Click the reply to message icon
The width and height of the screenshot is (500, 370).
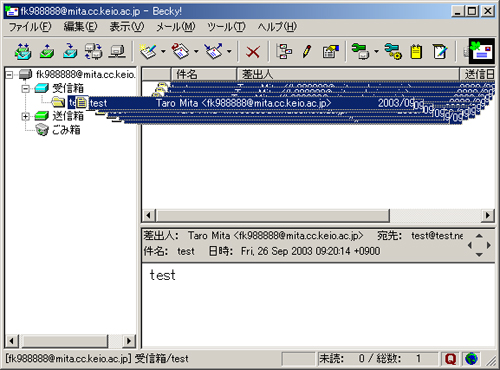[x=180, y=51]
